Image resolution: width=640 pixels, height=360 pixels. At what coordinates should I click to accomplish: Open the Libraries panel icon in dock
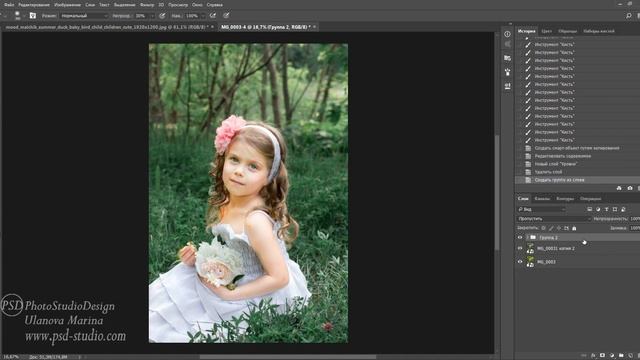tap(507, 58)
